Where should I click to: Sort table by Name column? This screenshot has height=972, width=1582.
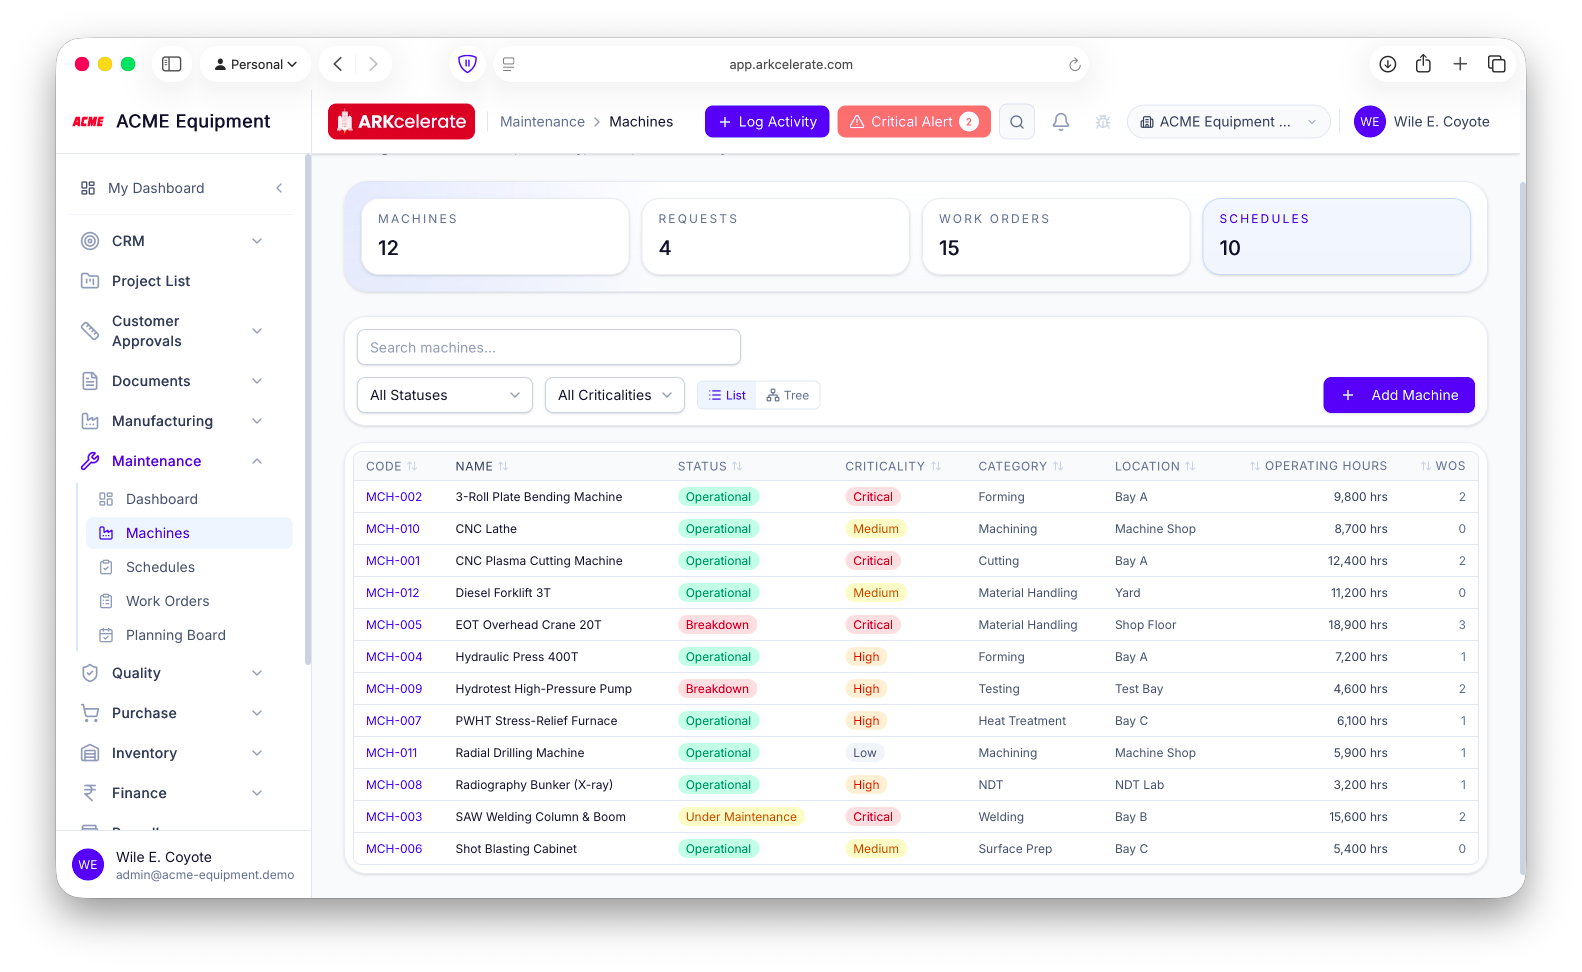point(482,466)
